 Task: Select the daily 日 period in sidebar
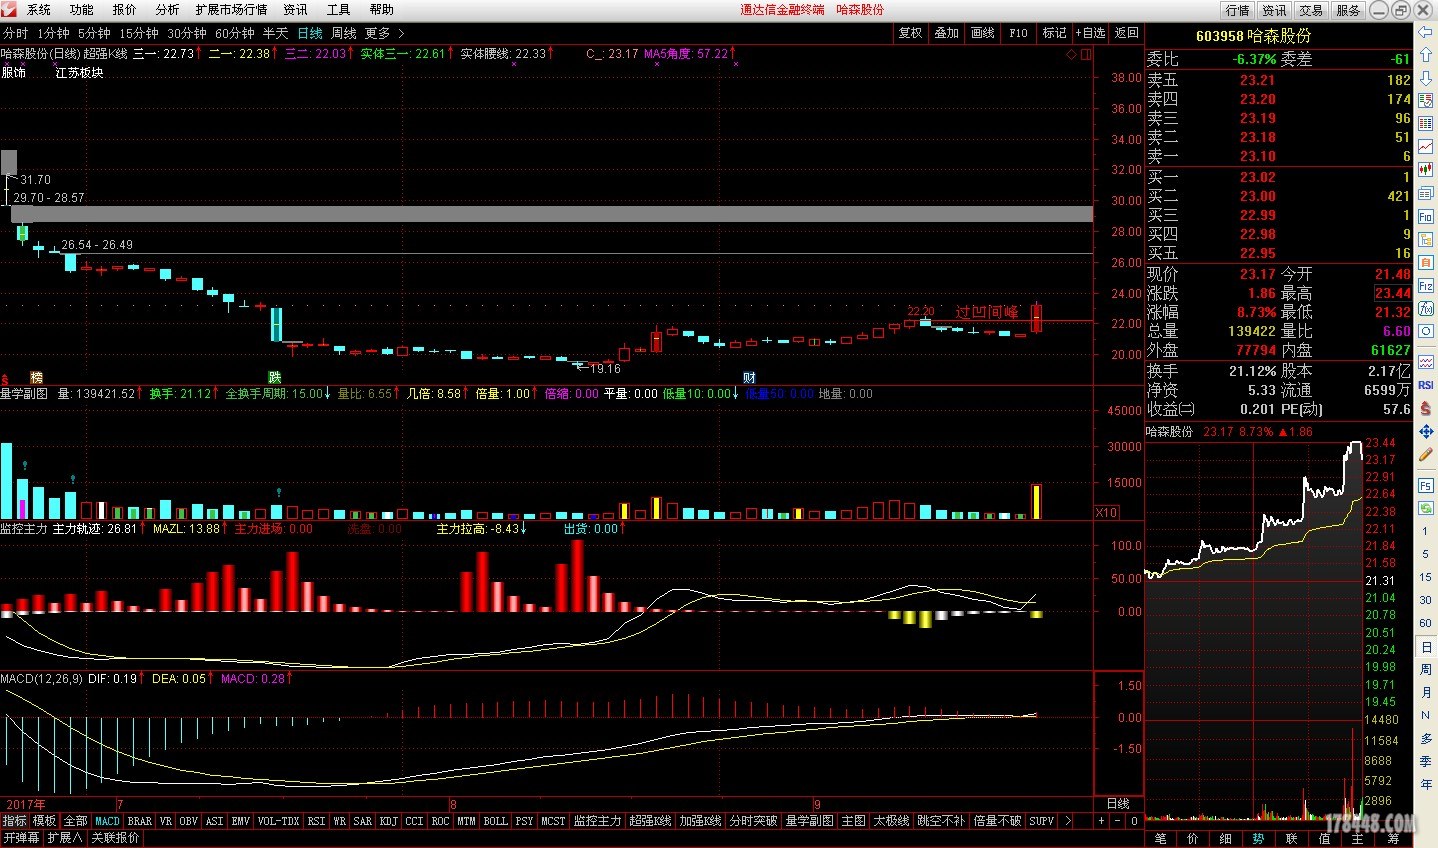click(x=1426, y=647)
